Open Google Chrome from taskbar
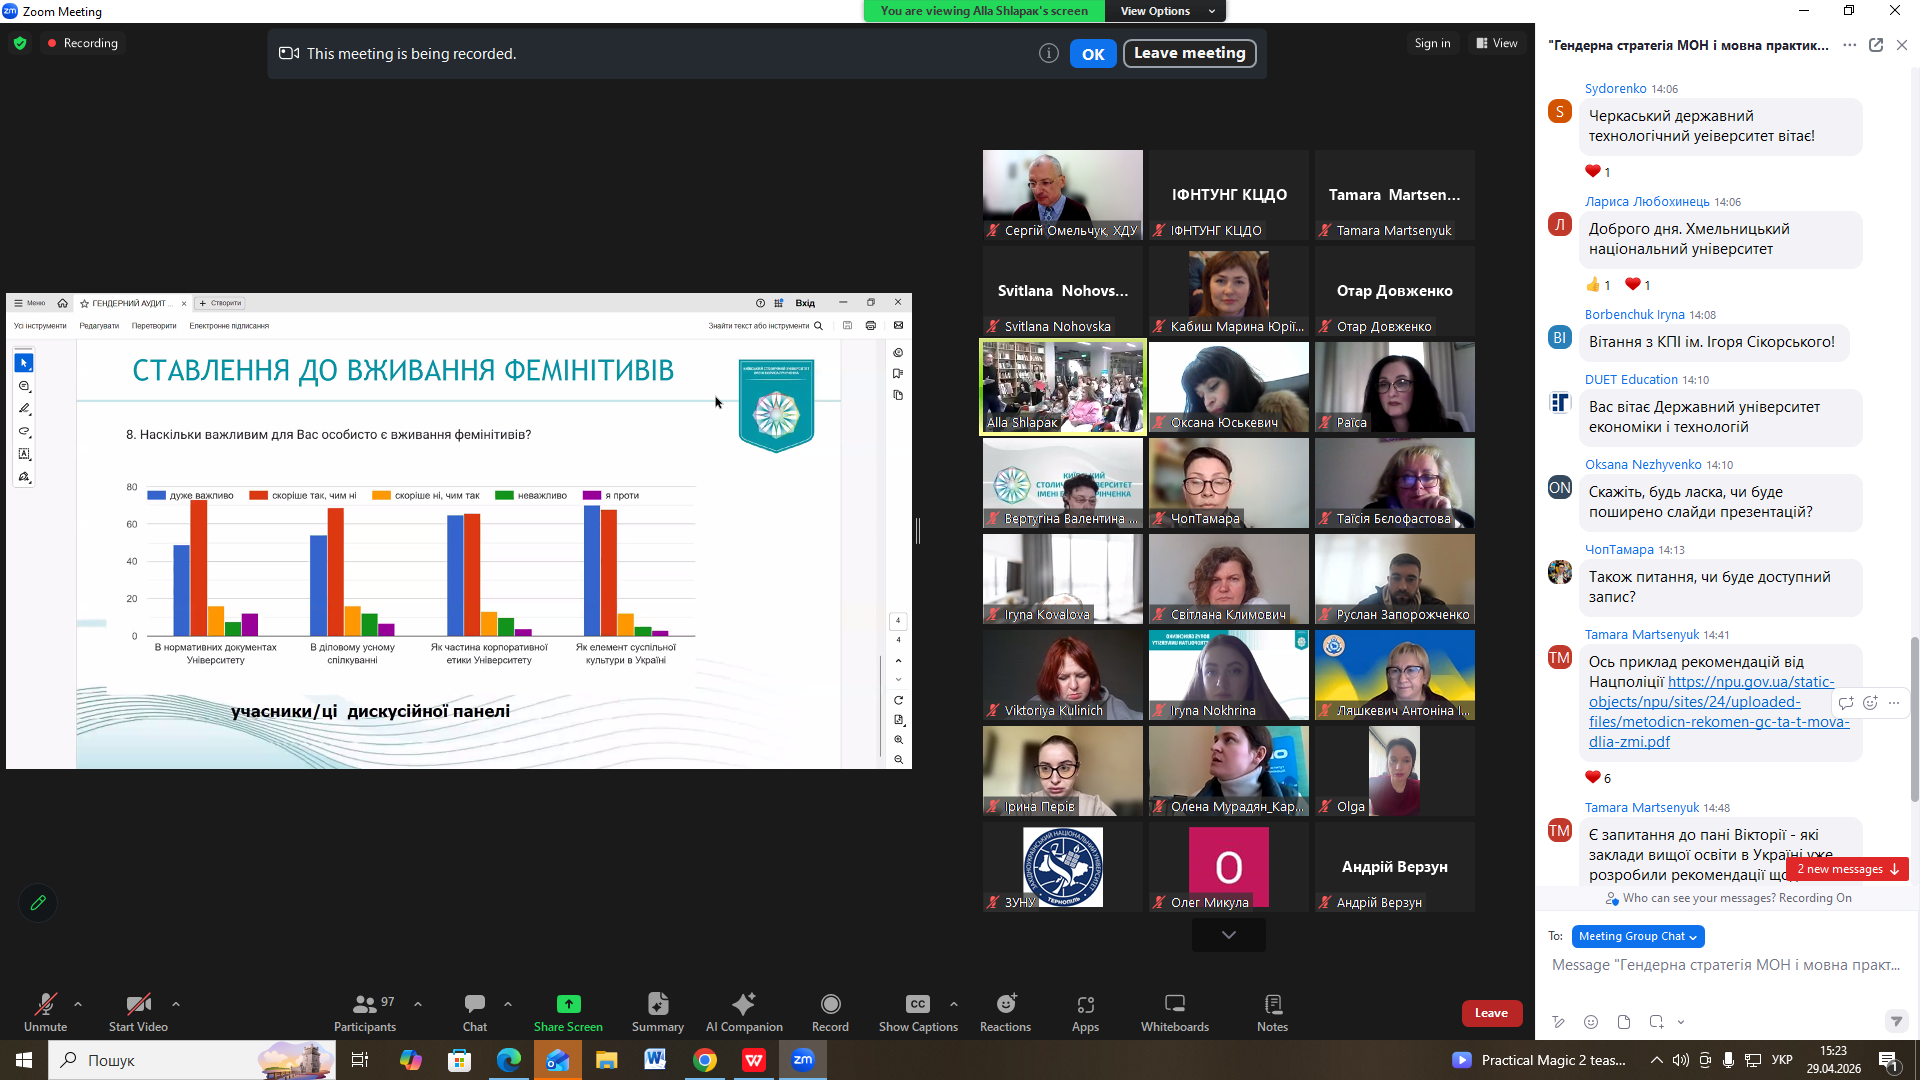1920x1080 pixels. pos(705,1060)
